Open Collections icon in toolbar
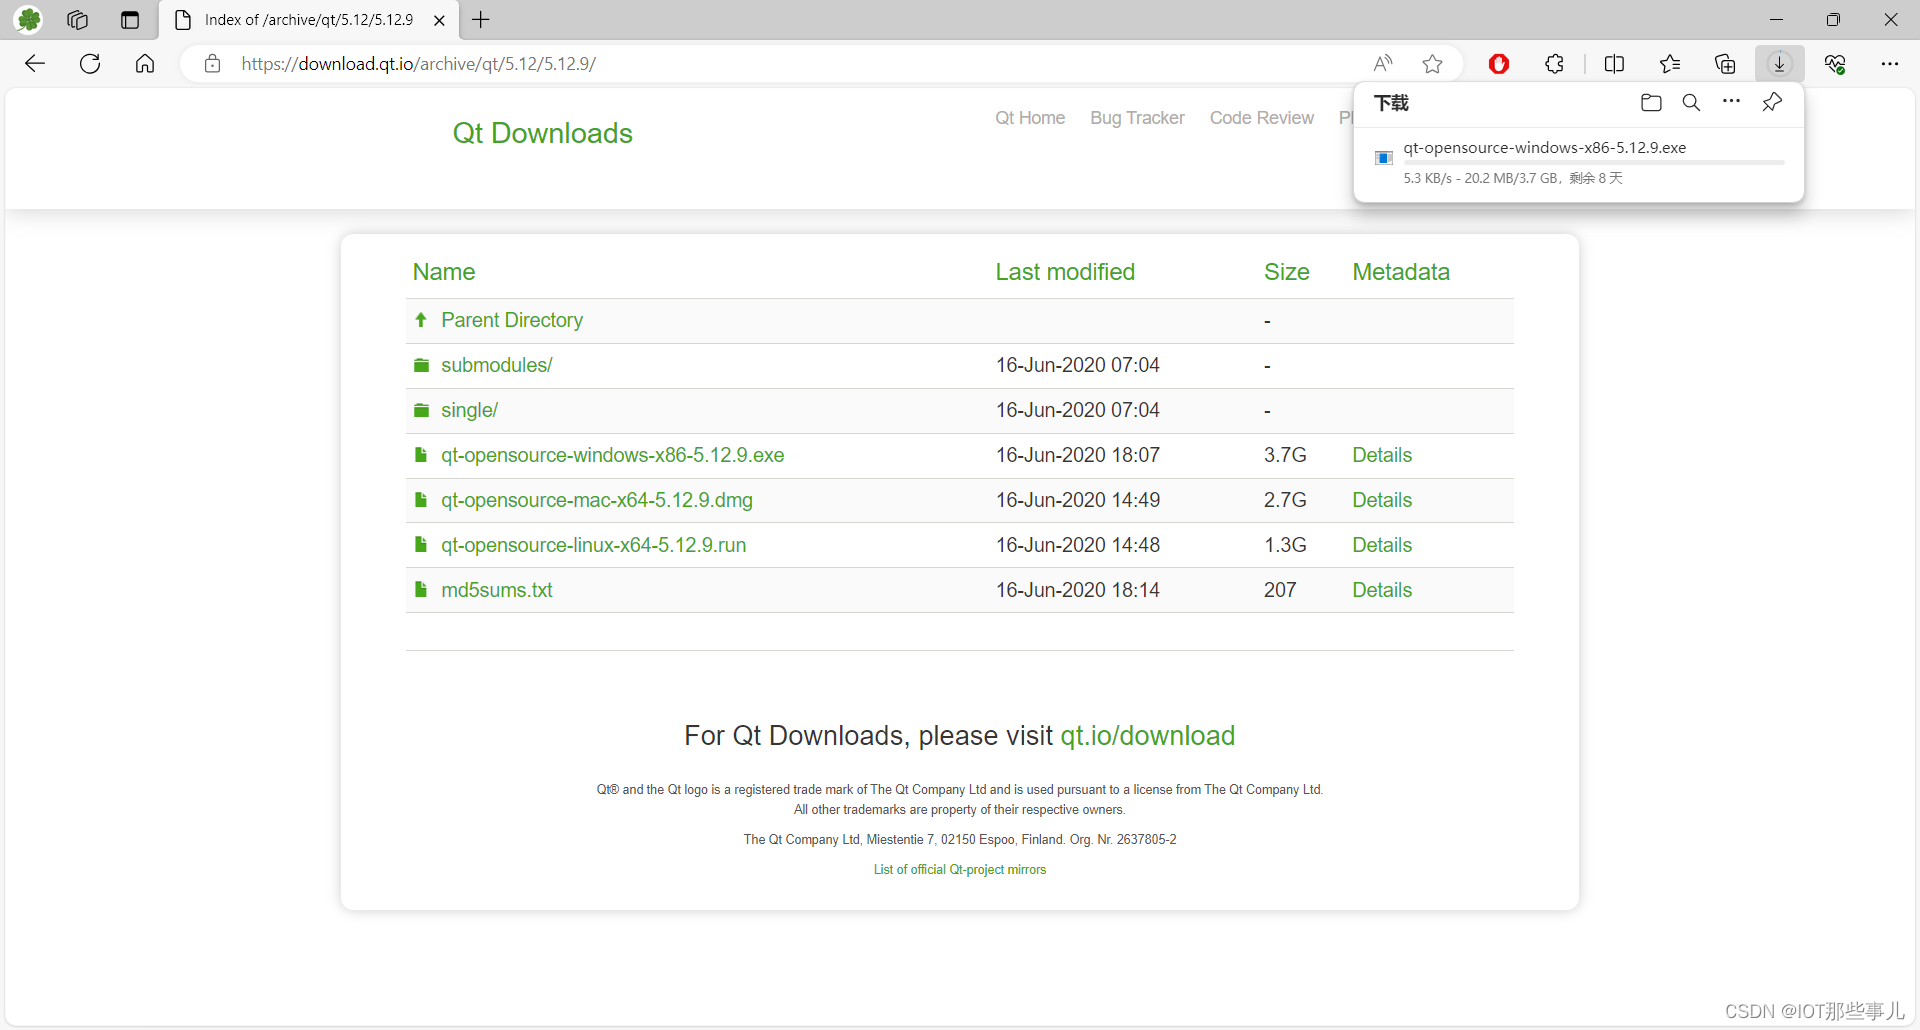The image size is (1920, 1030). coord(1724,64)
